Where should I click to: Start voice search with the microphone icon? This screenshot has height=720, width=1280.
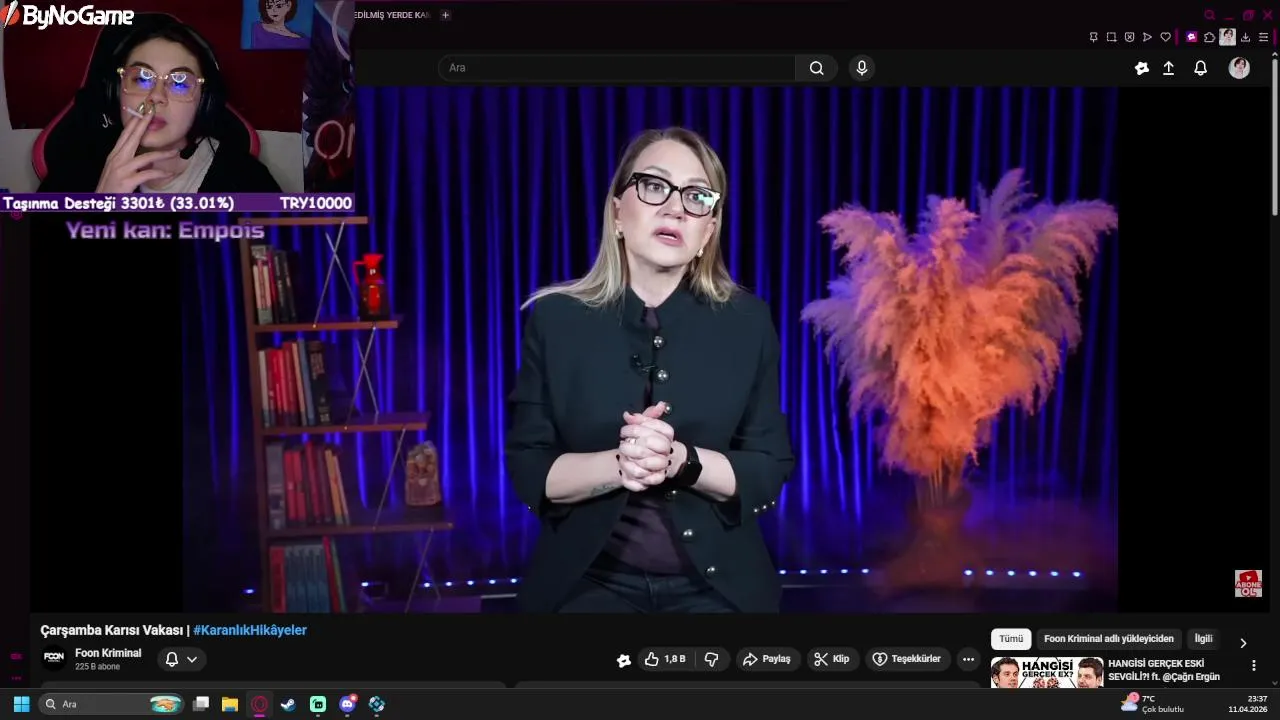pos(862,68)
